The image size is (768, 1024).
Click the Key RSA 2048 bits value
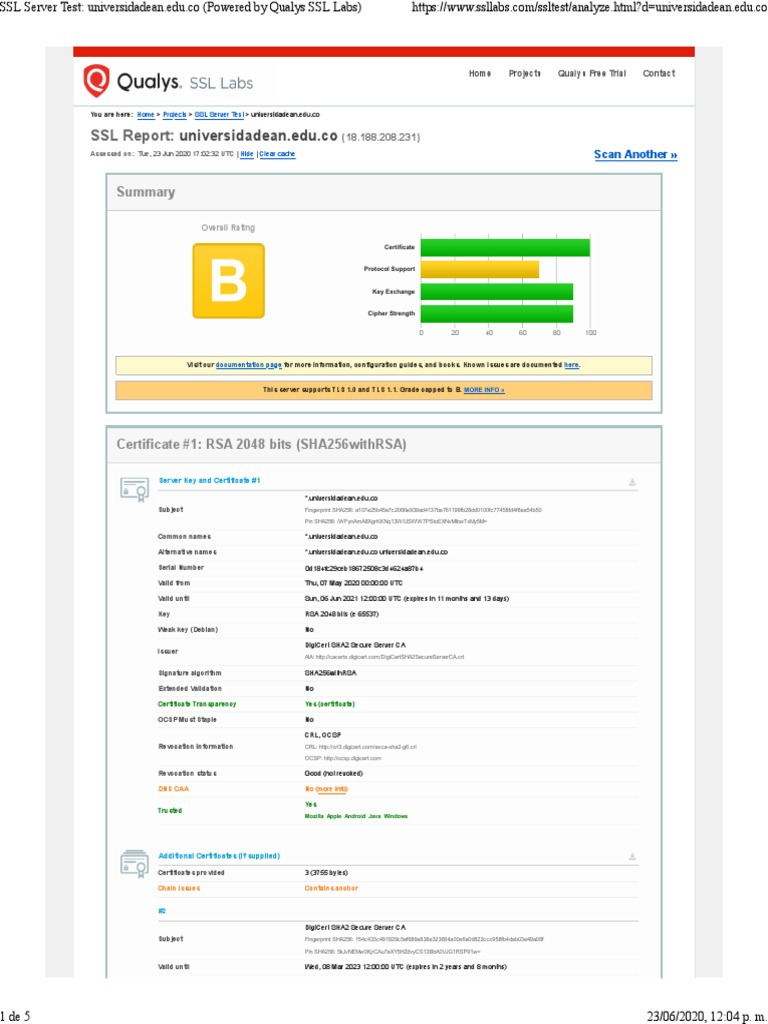[342, 615]
